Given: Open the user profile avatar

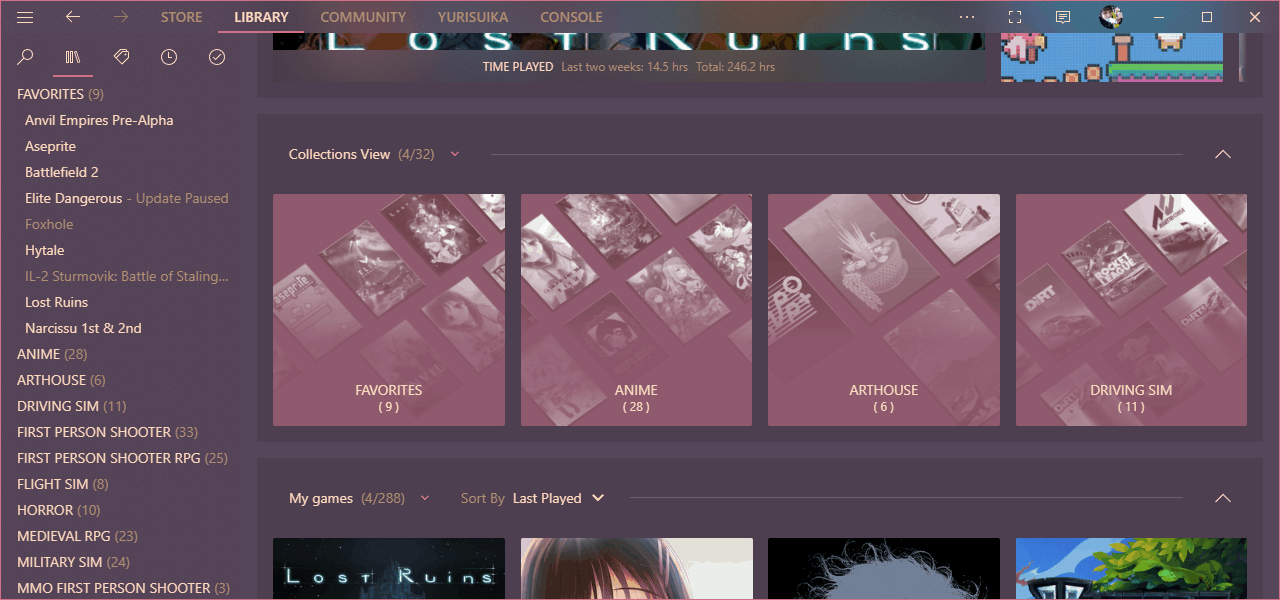Looking at the screenshot, I should pos(1111,17).
